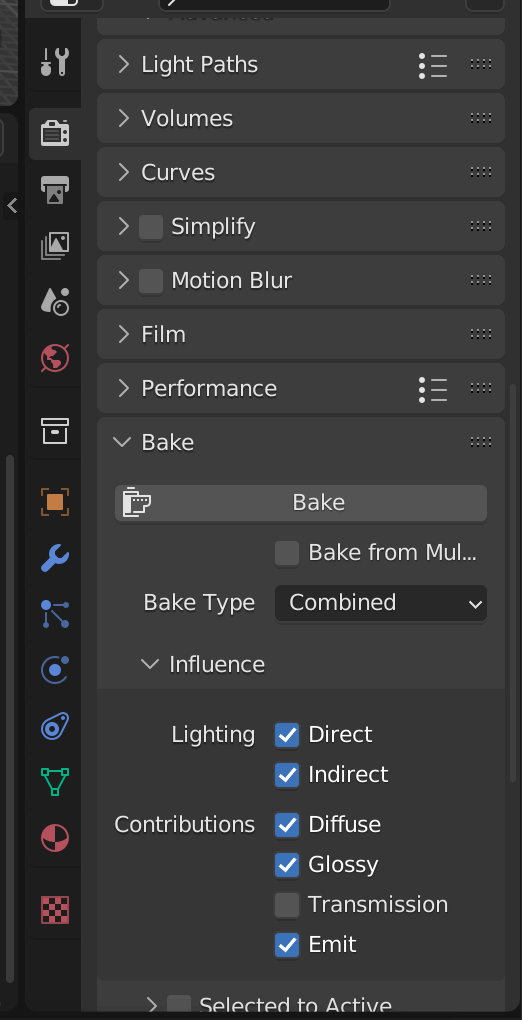Click the sidebar collapse arrow at left edge

[x=12, y=206]
